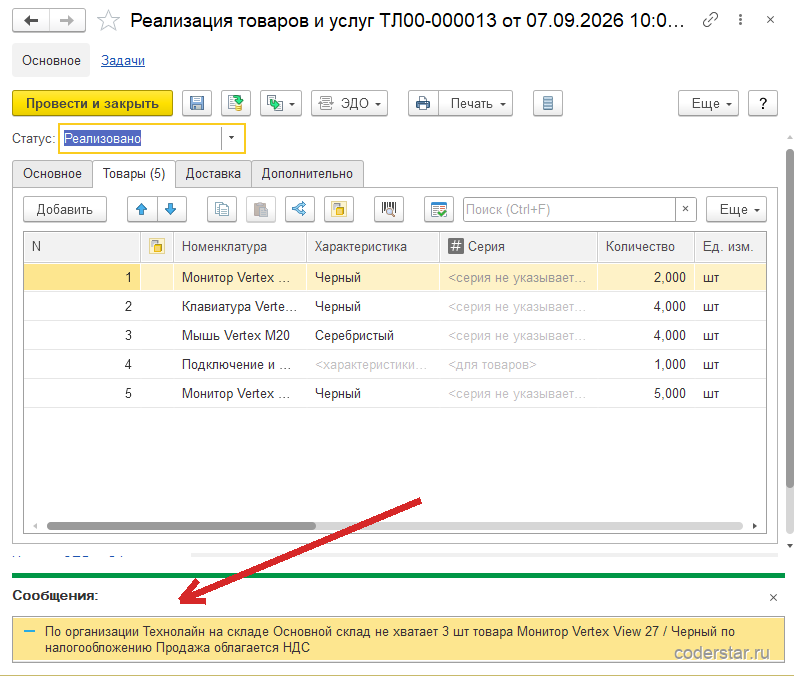Open the Доставка tab
The width and height of the screenshot is (794, 676).
coord(213,174)
